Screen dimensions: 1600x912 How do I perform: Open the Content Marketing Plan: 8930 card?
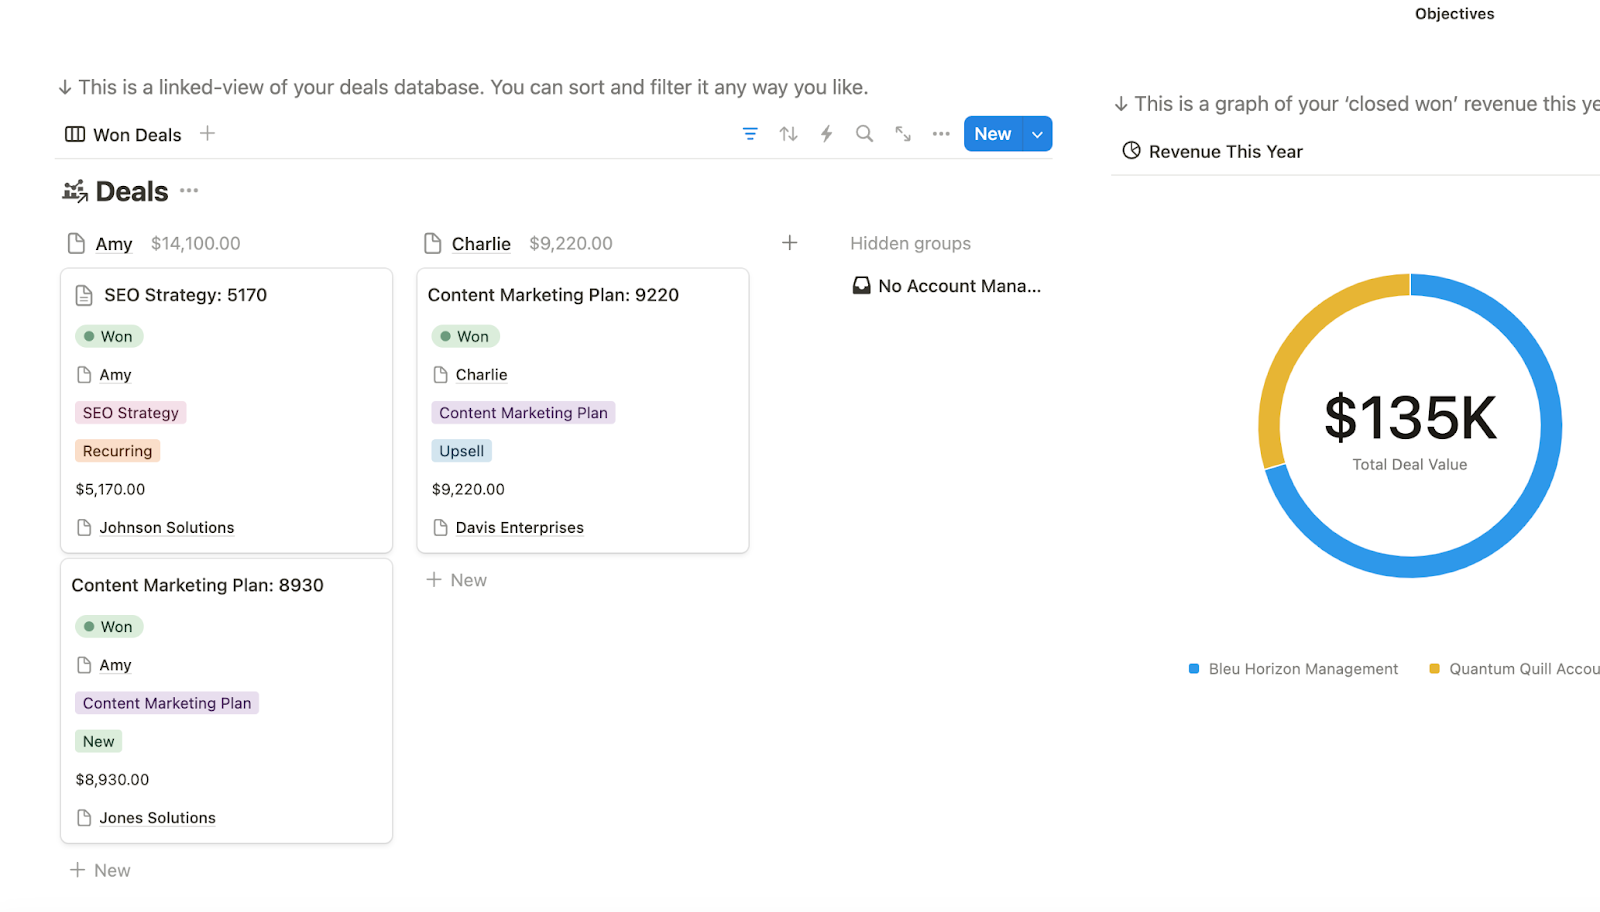197,585
